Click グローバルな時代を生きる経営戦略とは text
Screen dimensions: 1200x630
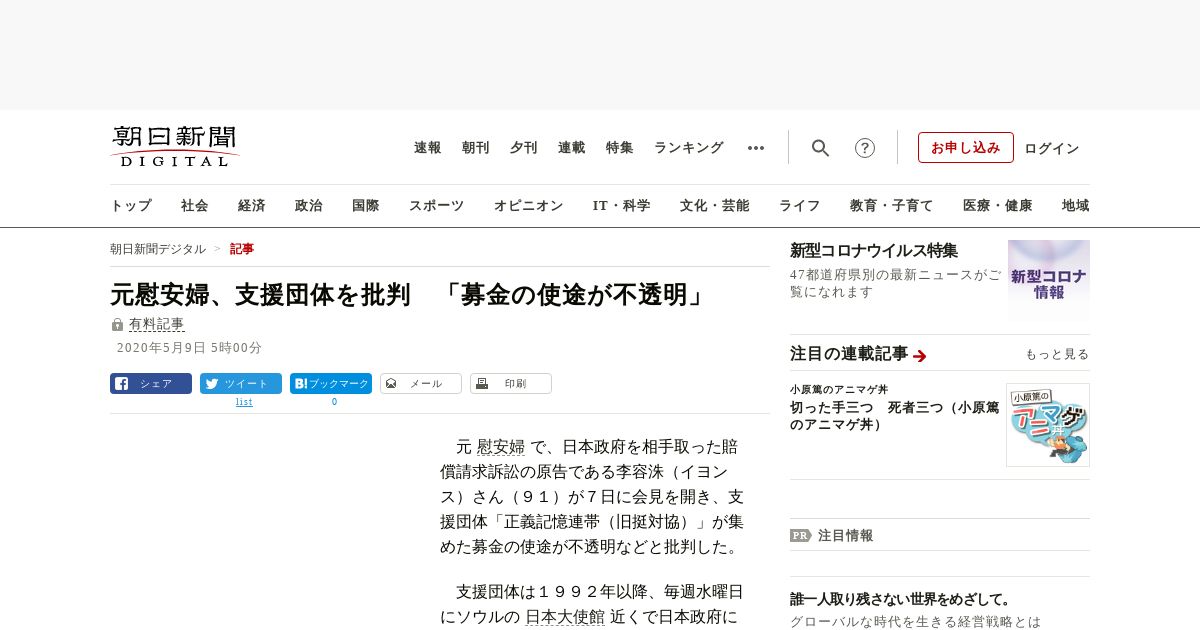click(915, 621)
